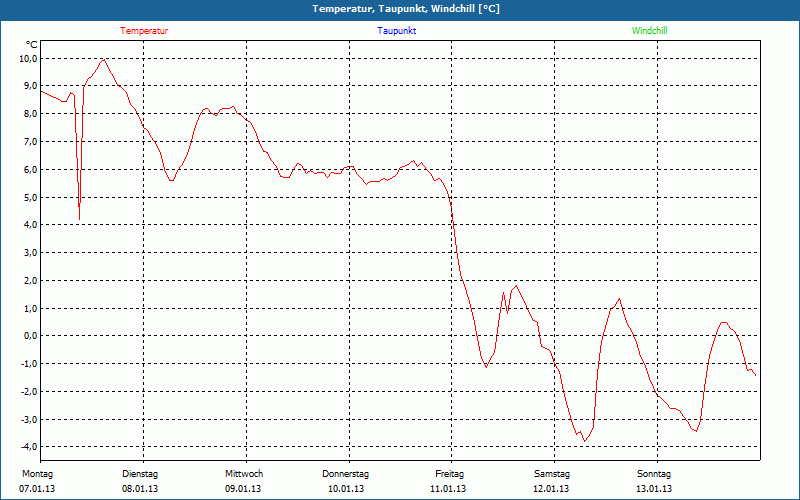
Task: Select the 2,0 y-axis label
Action: tap(31, 280)
